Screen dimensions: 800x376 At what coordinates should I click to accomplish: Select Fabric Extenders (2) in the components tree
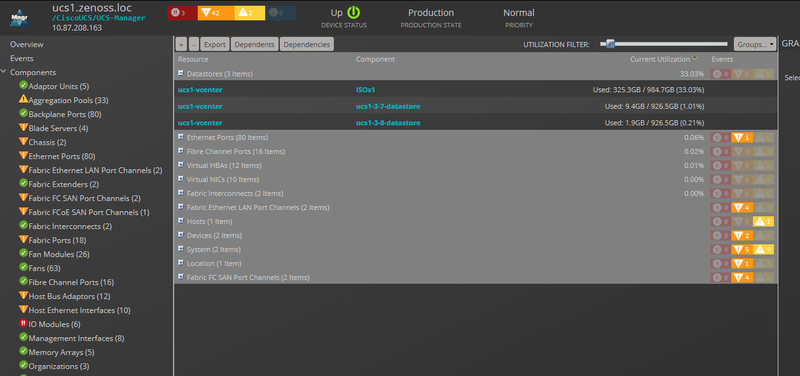click(64, 184)
